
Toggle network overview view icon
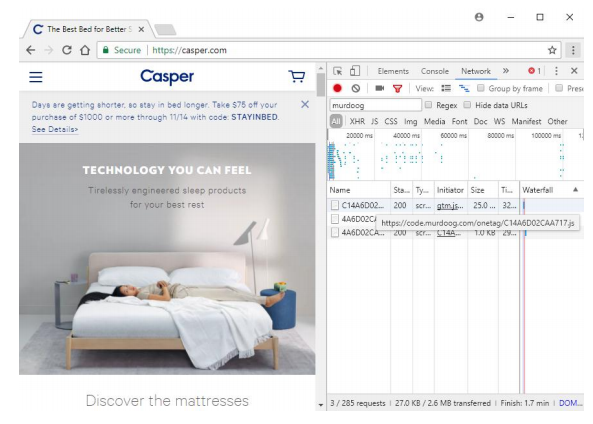click(464, 89)
